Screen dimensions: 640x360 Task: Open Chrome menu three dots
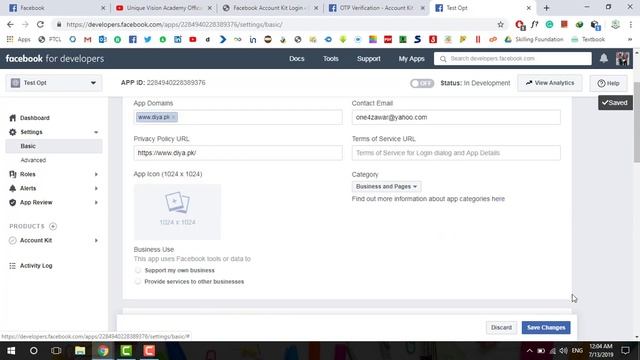pos(631,24)
